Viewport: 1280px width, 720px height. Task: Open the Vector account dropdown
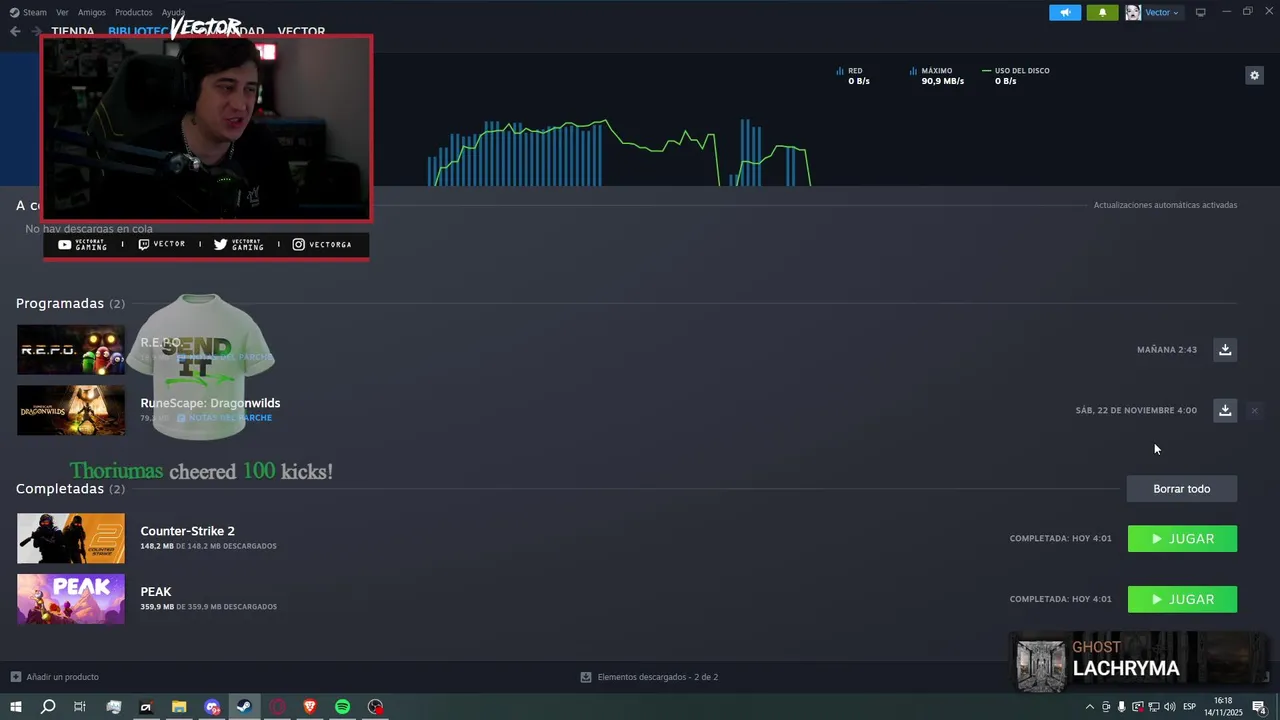coord(1162,12)
